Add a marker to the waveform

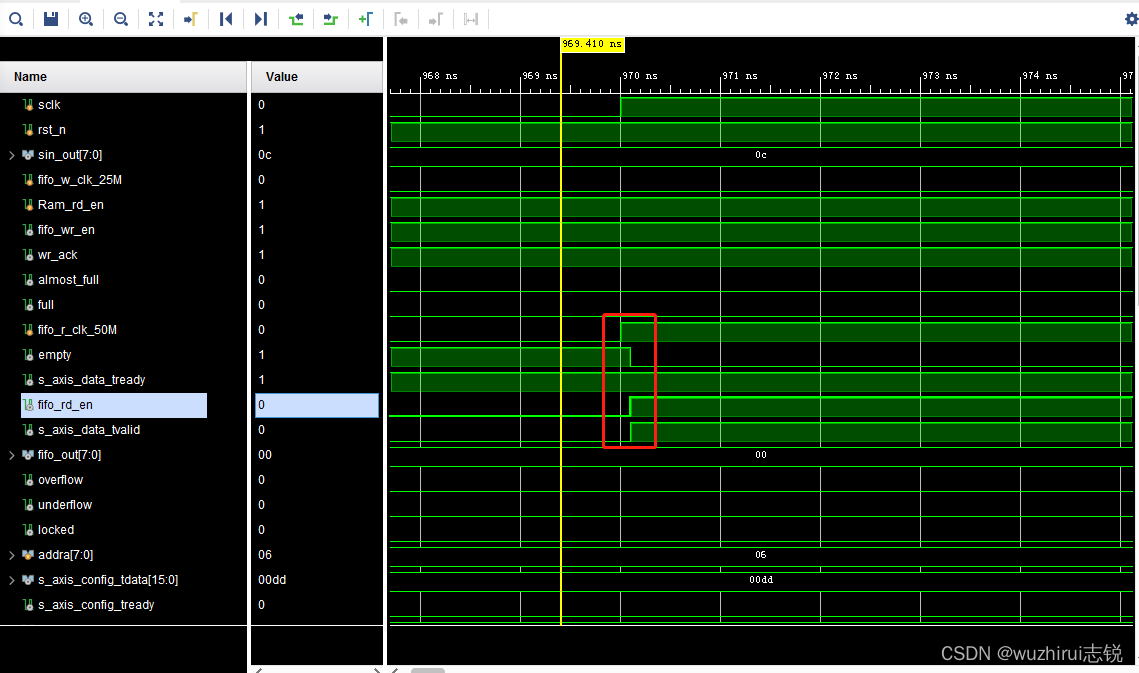coord(365,19)
